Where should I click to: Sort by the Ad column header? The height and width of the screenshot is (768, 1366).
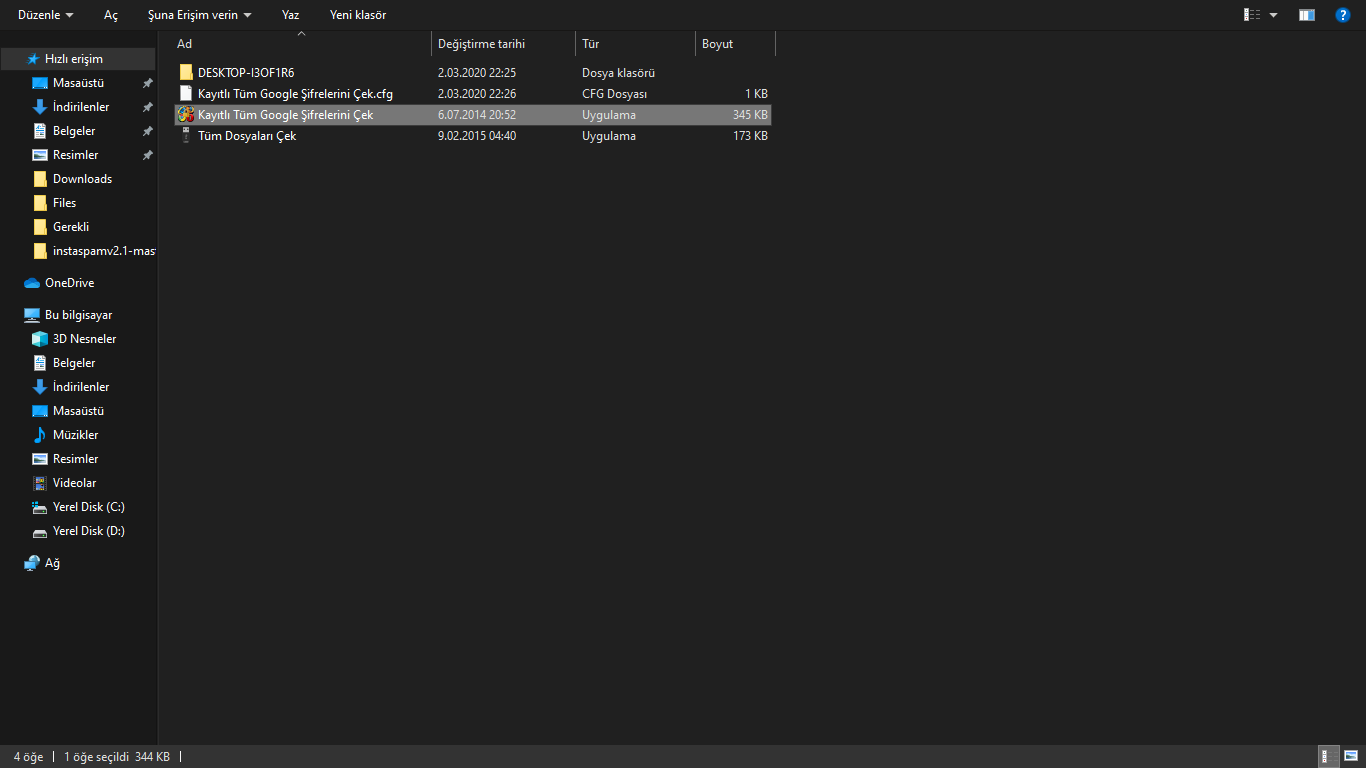(x=301, y=44)
